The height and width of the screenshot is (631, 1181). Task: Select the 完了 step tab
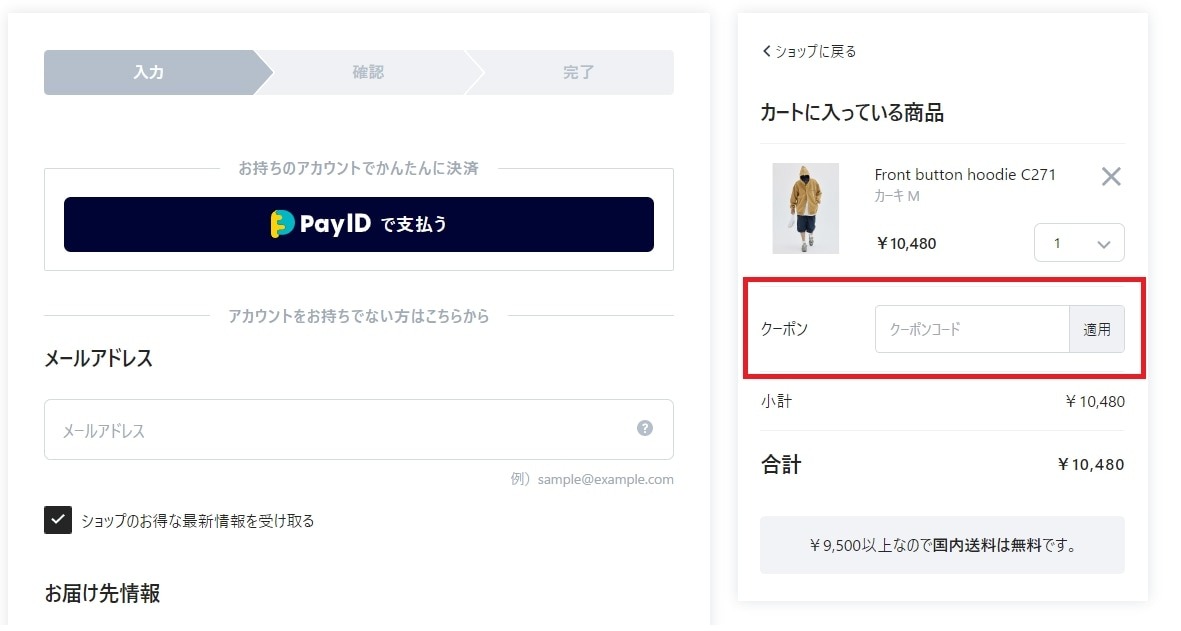578,72
